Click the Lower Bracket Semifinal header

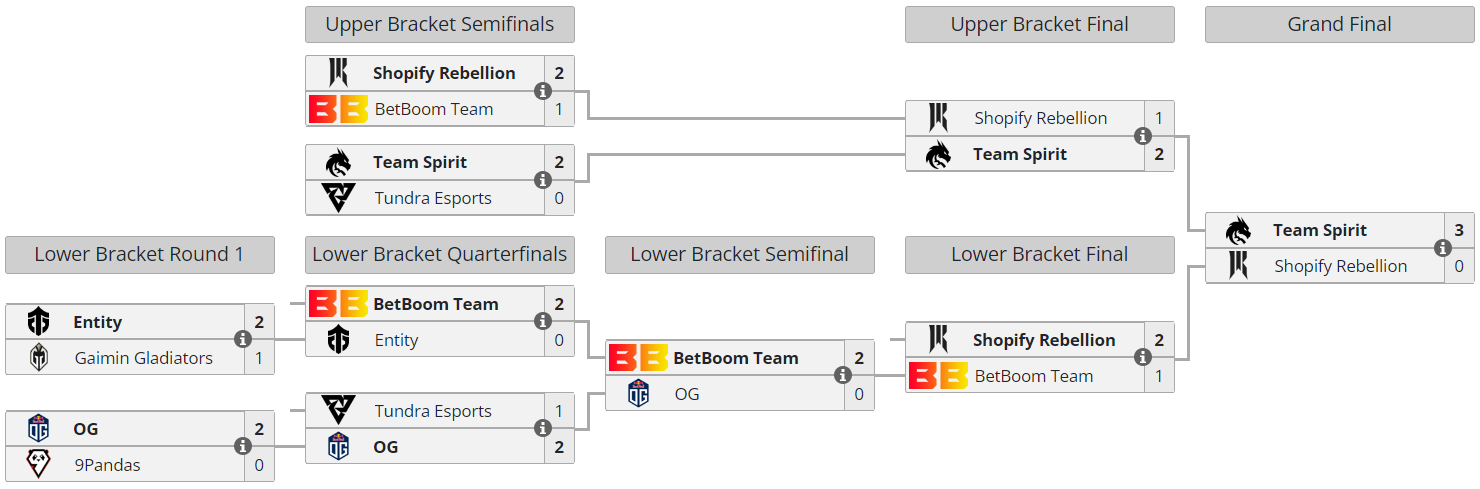click(739, 255)
